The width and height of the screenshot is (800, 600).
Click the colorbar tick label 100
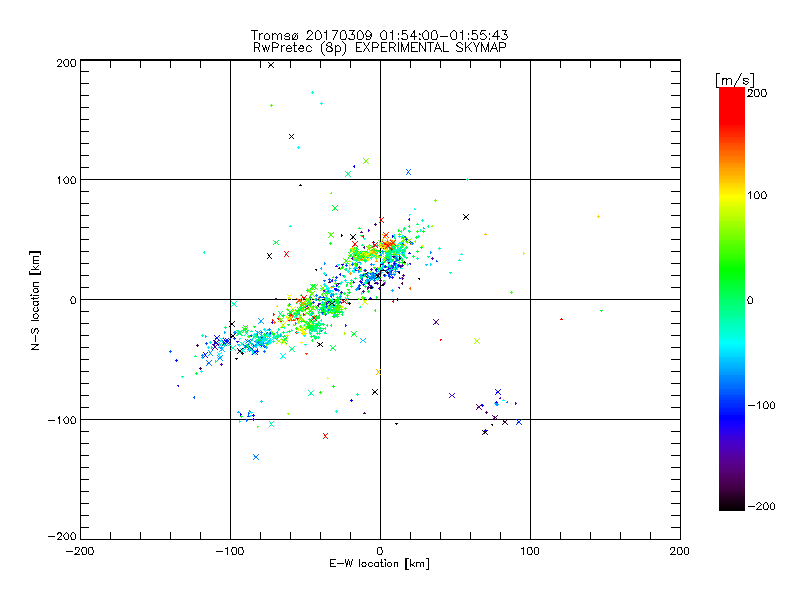click(757, 195)
